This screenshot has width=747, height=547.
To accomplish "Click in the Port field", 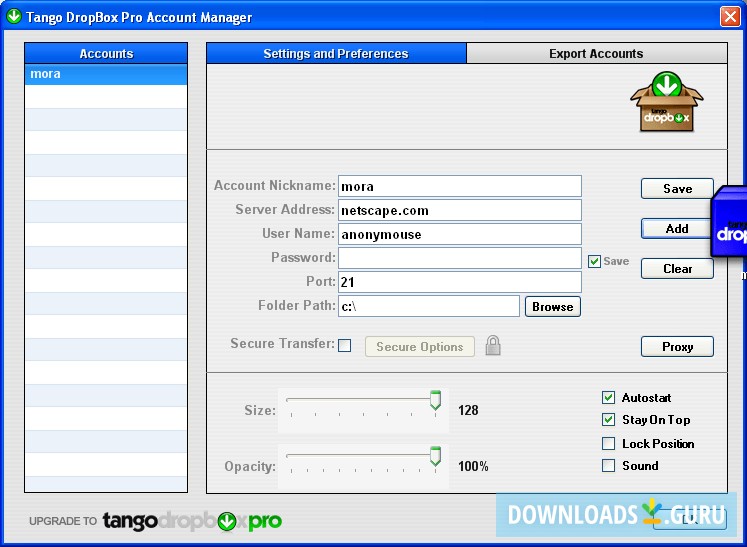I will (x=460, y=282).
